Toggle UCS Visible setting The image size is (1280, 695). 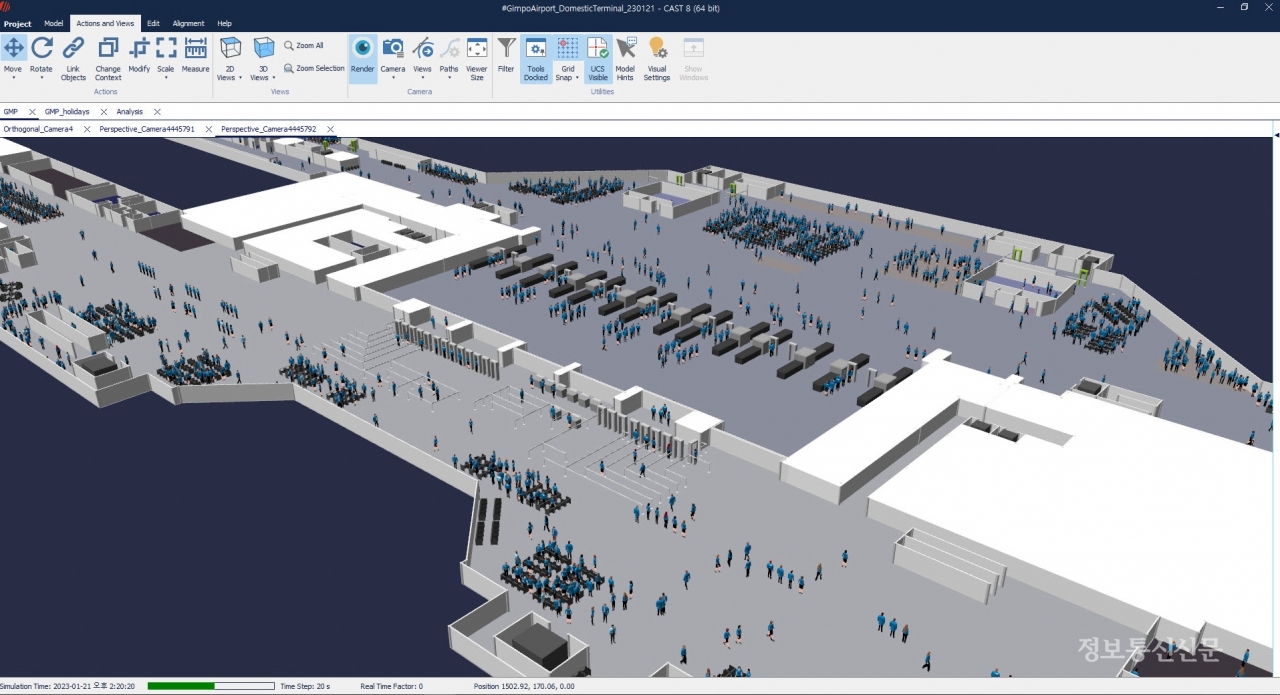(597, 58)
